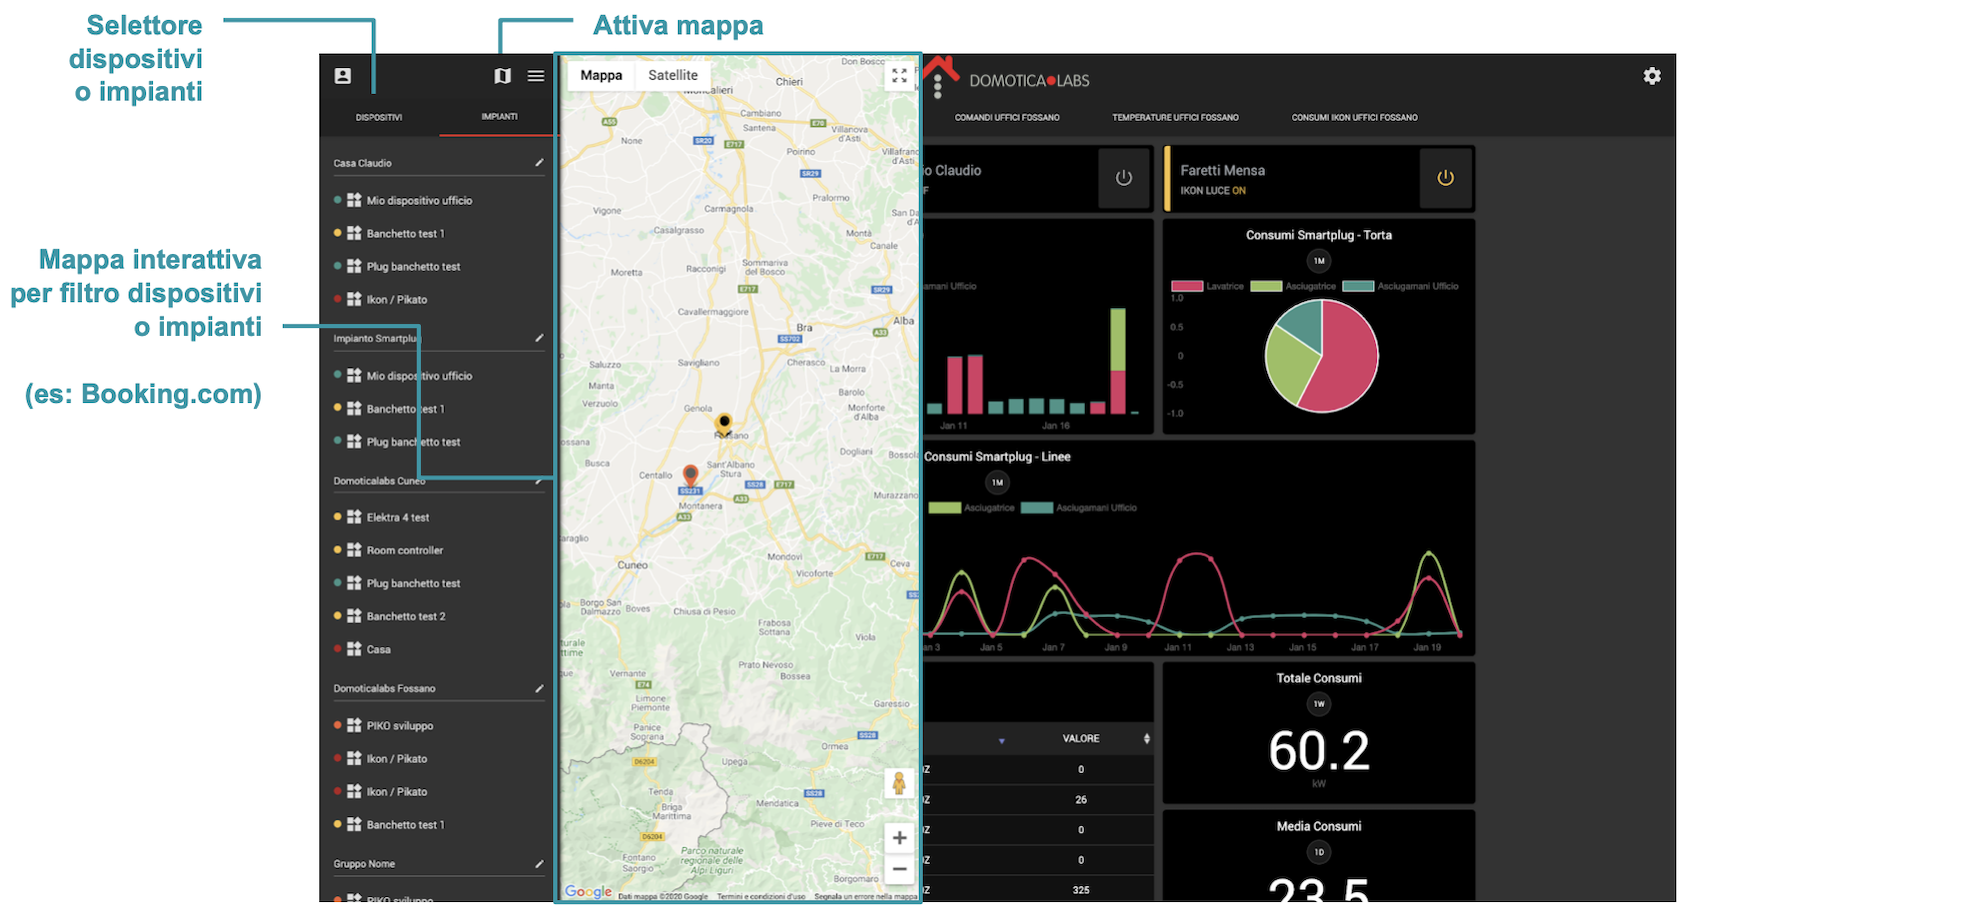
Task: Click the red map marker near Centallo
Action: (690, 475)
